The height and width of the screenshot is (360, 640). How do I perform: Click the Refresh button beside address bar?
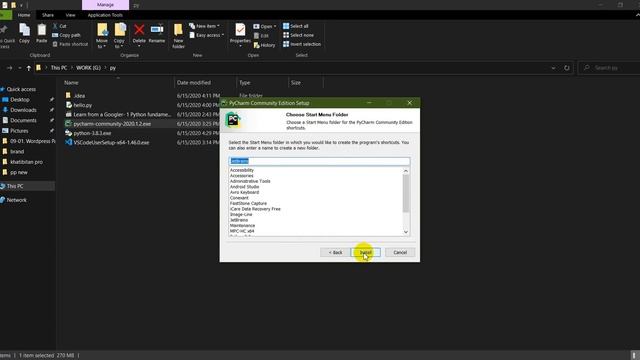[567, 68]
